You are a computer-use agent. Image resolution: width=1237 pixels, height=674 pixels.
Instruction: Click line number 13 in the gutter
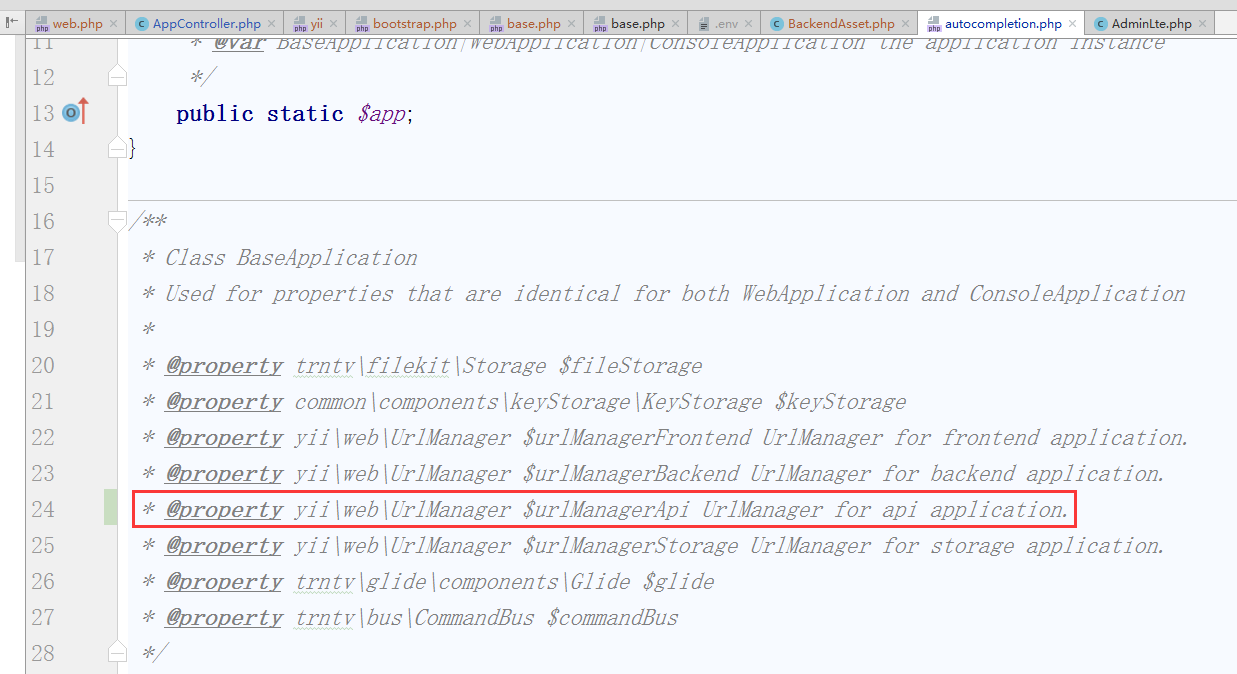tap(43, 113)
